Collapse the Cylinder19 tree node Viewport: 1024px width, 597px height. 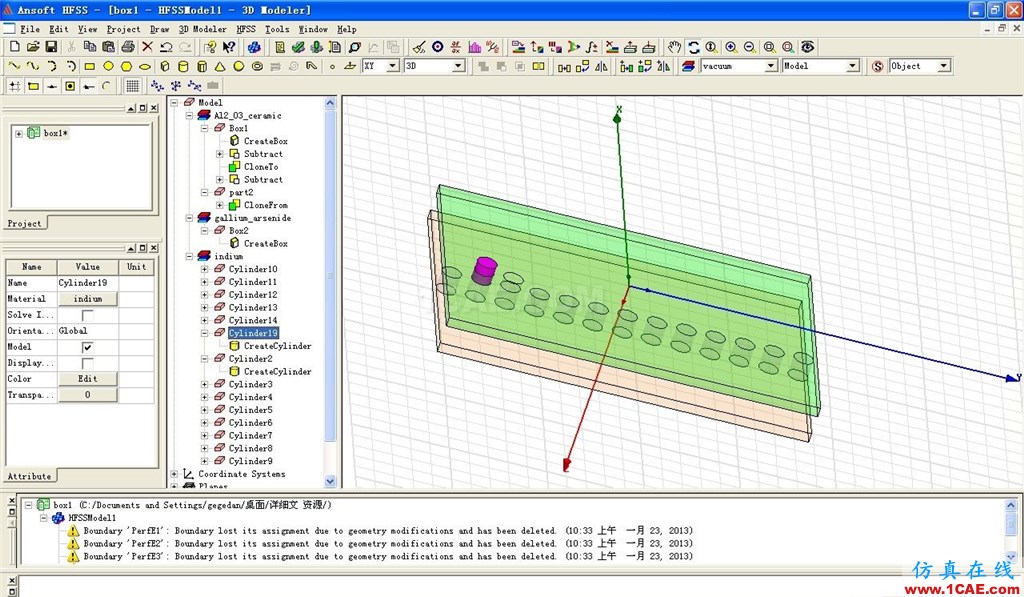click(x=204, y=333)
